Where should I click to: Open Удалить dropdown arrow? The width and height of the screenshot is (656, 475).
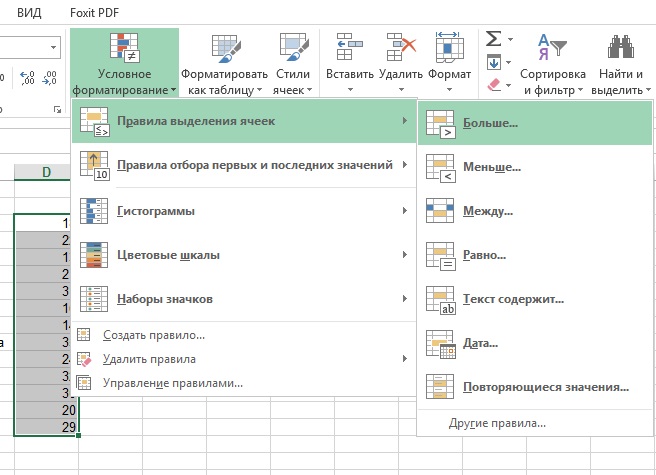401,89
